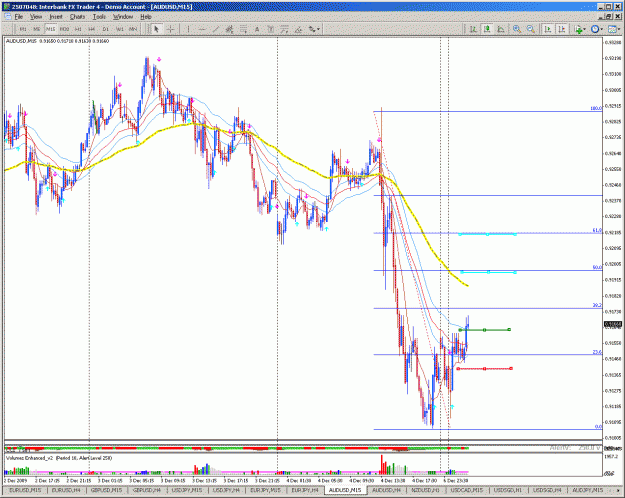Screen dimensions: 625x498
Task: Pick the Trendline drawing tool
Action: pyautogui.click(x=216, y=29)
